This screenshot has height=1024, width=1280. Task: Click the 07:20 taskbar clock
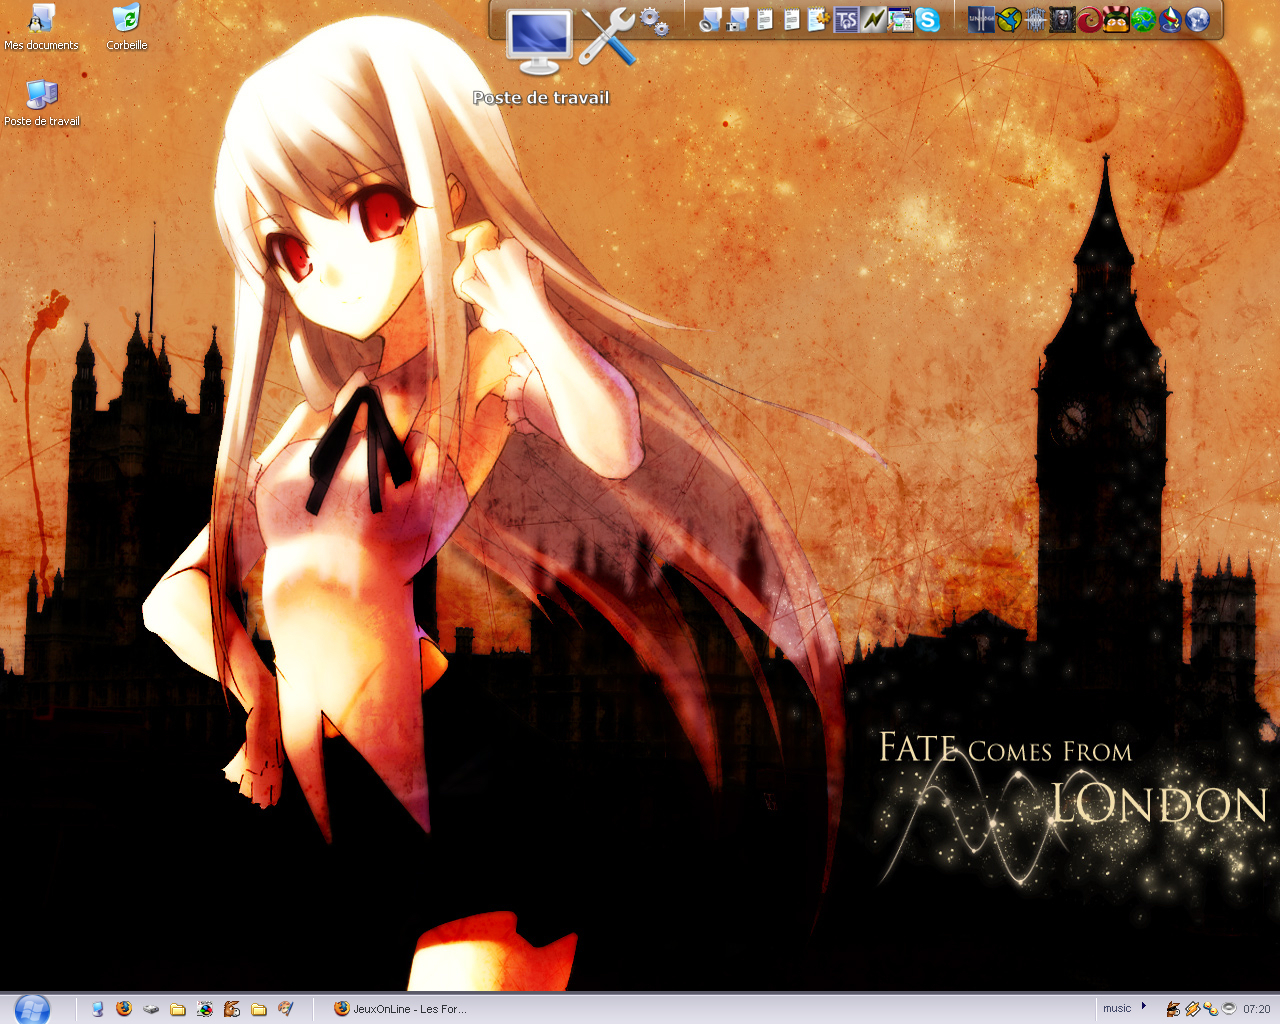click(x=1257, y=1009)
